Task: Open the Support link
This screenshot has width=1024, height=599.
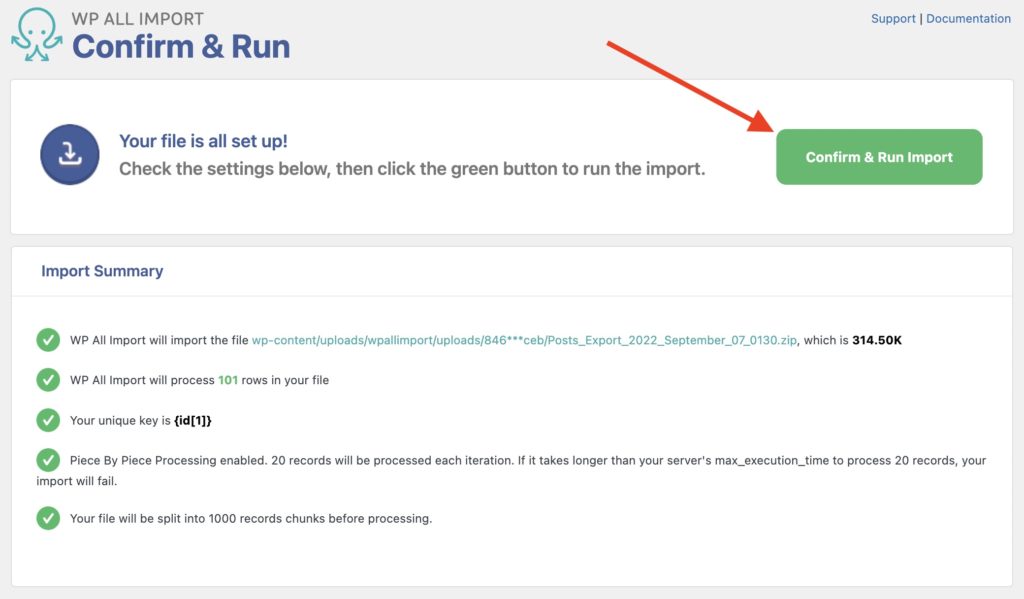Action: click(893, 18)
